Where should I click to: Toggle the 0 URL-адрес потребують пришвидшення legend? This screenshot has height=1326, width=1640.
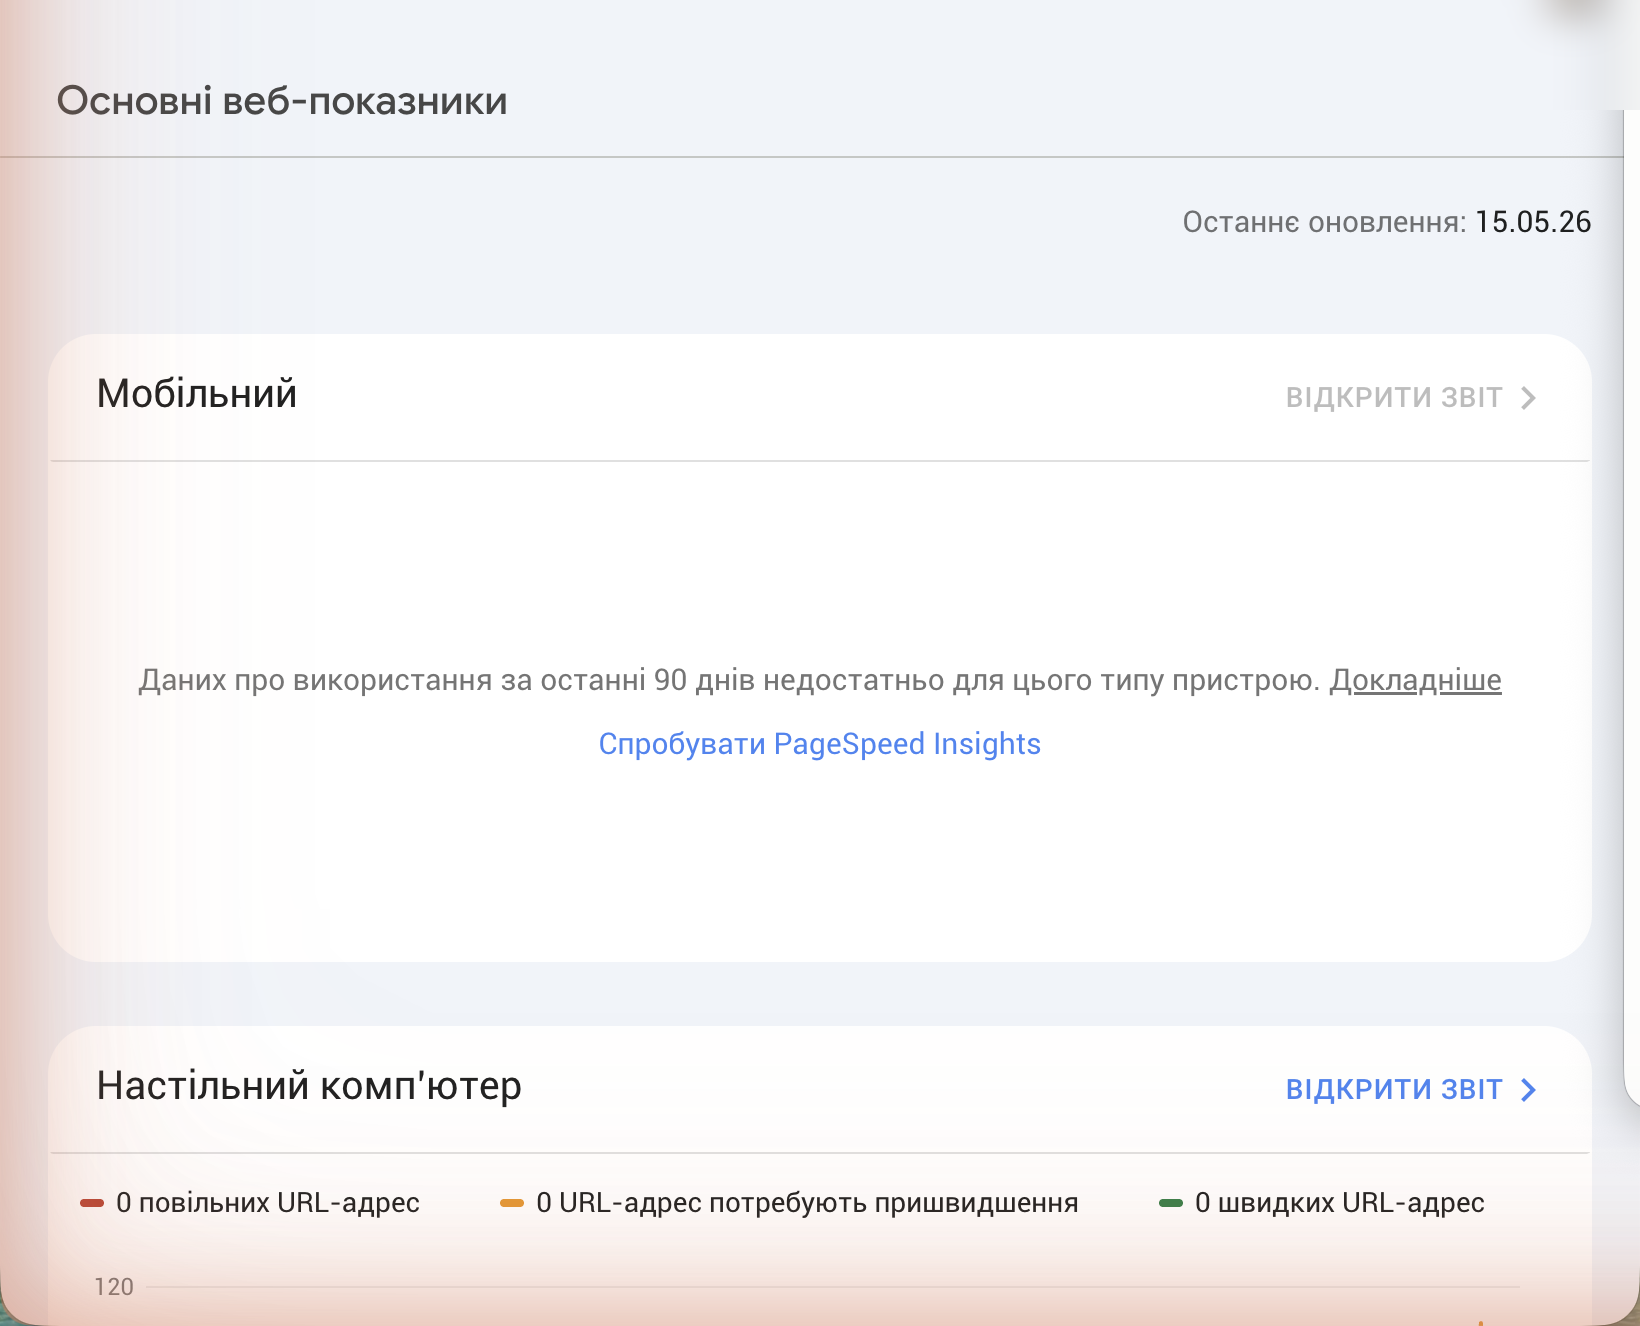pos(789,1202)
